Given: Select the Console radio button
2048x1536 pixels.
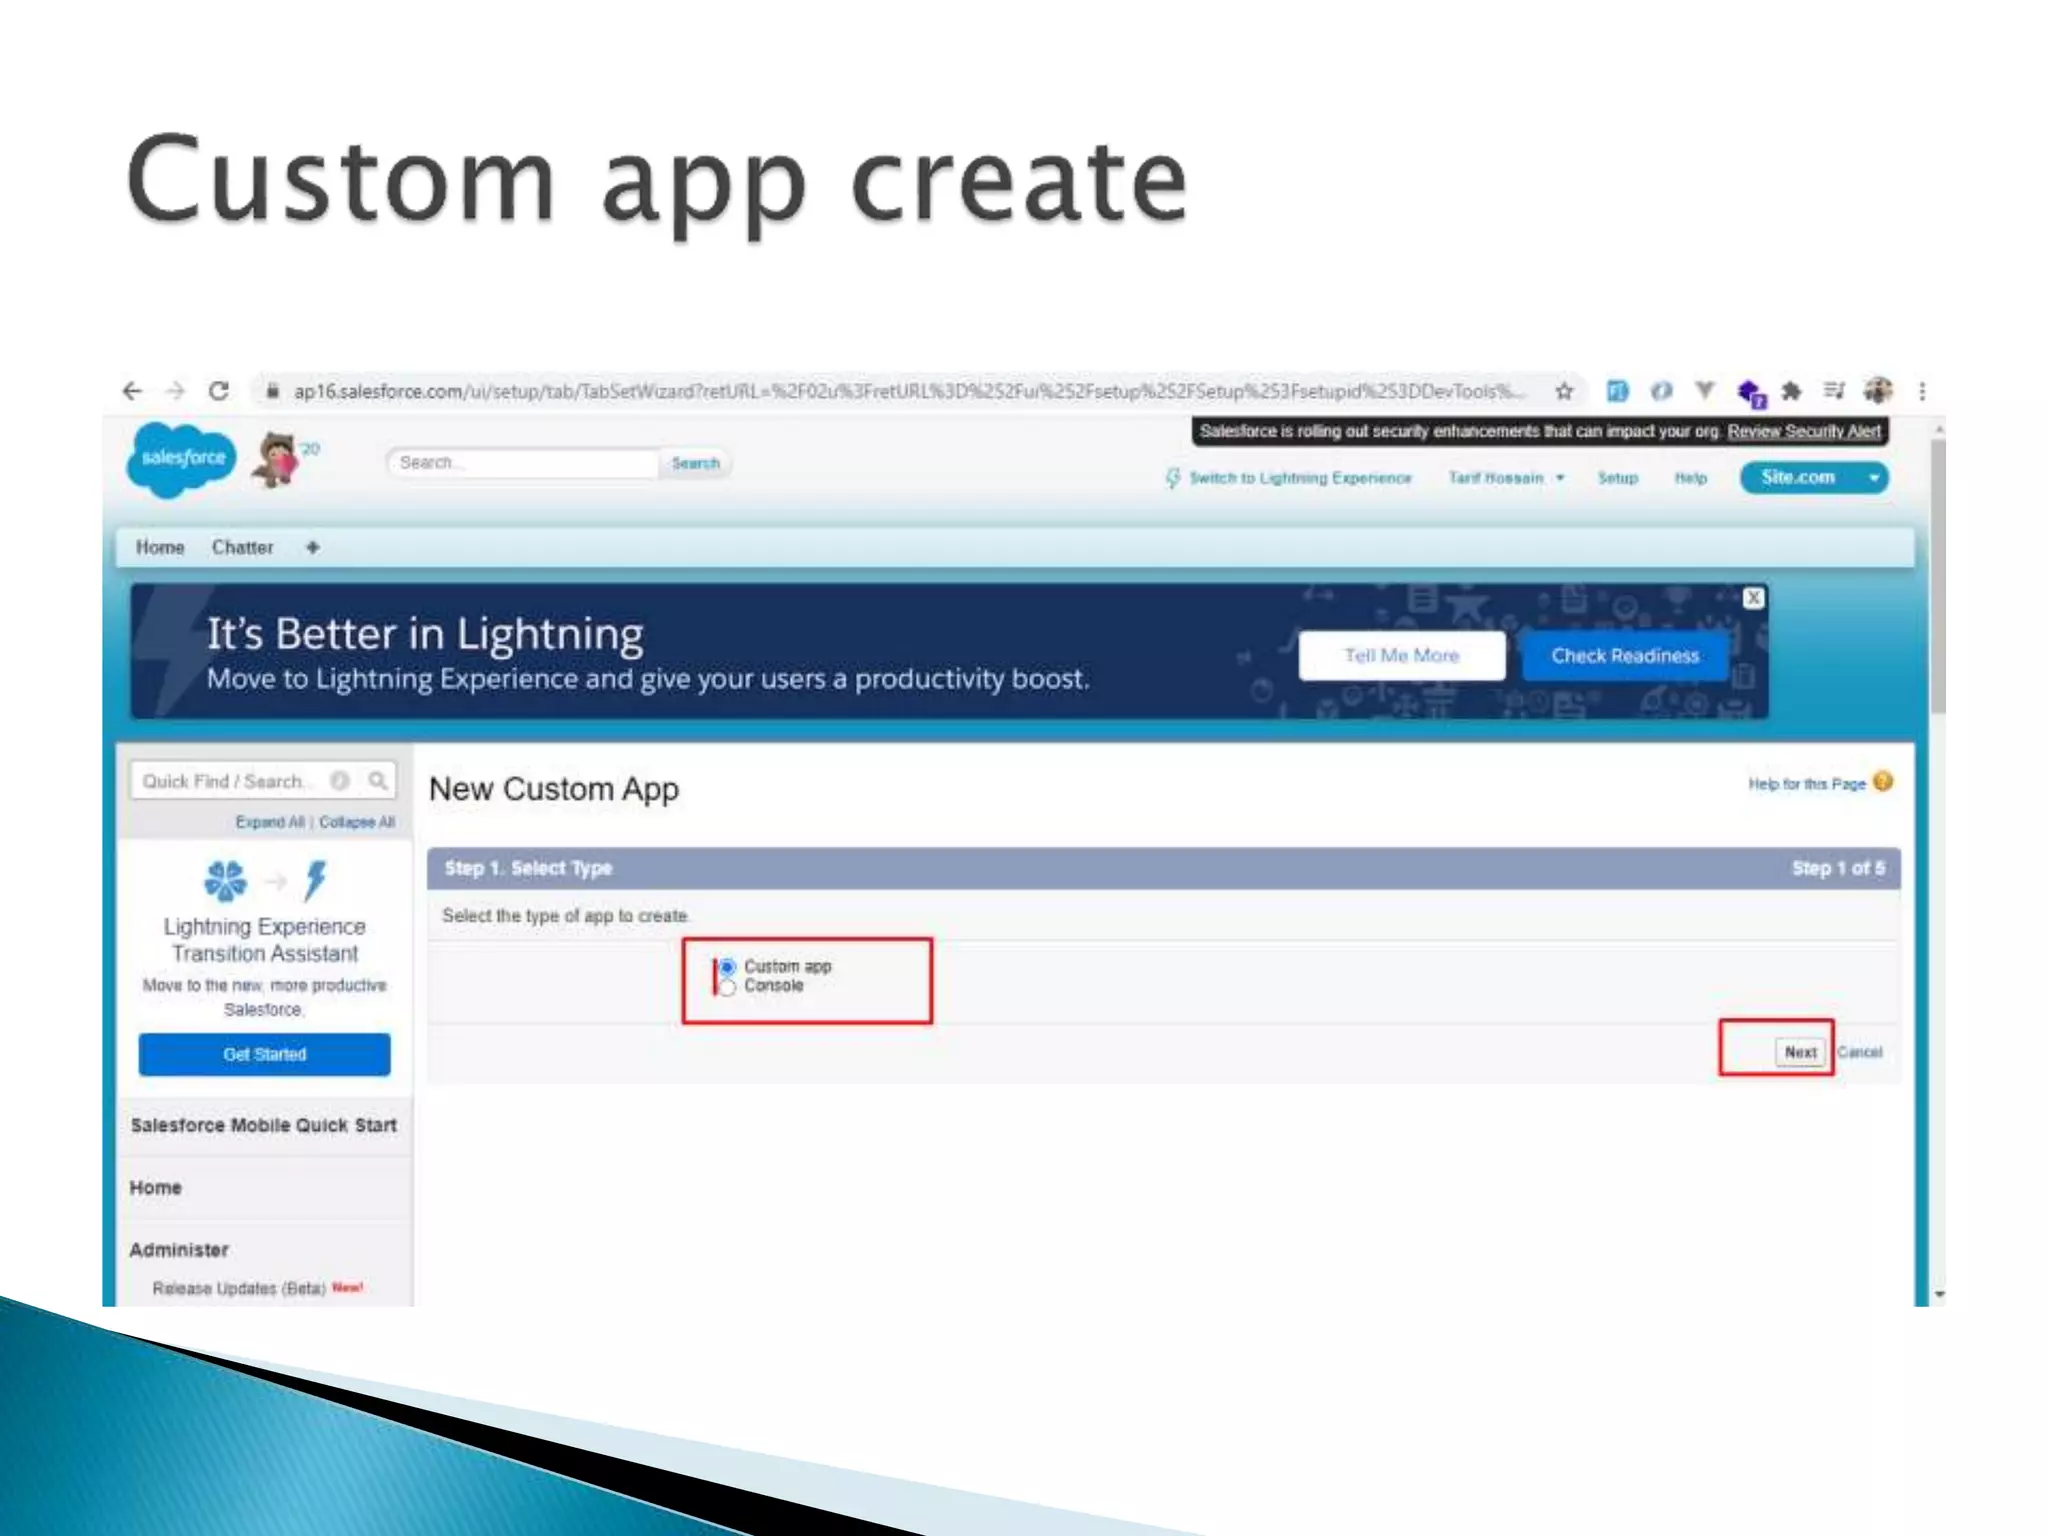Looking at the screenshot, I should pyautogui.click(x=728, y=988).
